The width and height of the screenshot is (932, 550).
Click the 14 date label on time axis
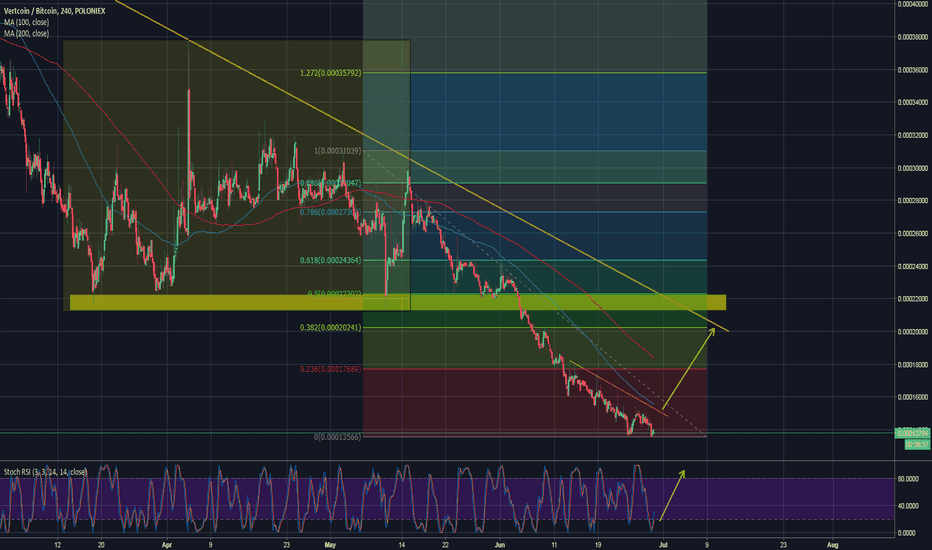pyautogui.click(x=402, y=545)
